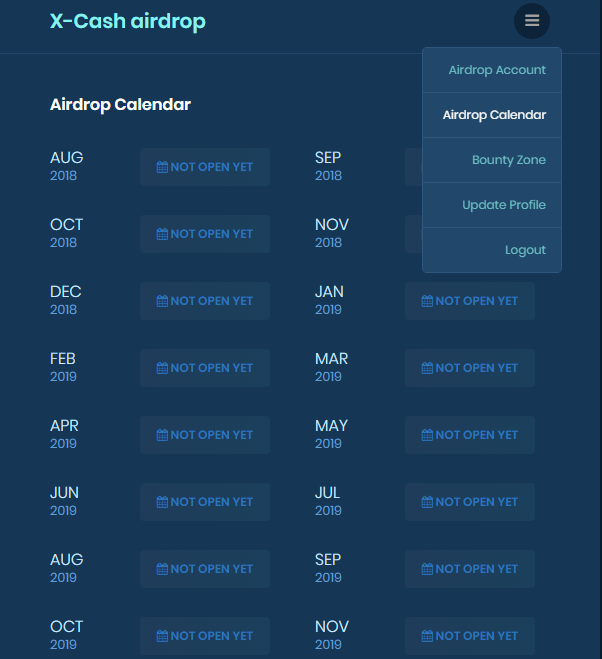Screen dimensions: 602x659
Task: Click NOT OPEN YET button for APR 2019
Action: [205, 435]
